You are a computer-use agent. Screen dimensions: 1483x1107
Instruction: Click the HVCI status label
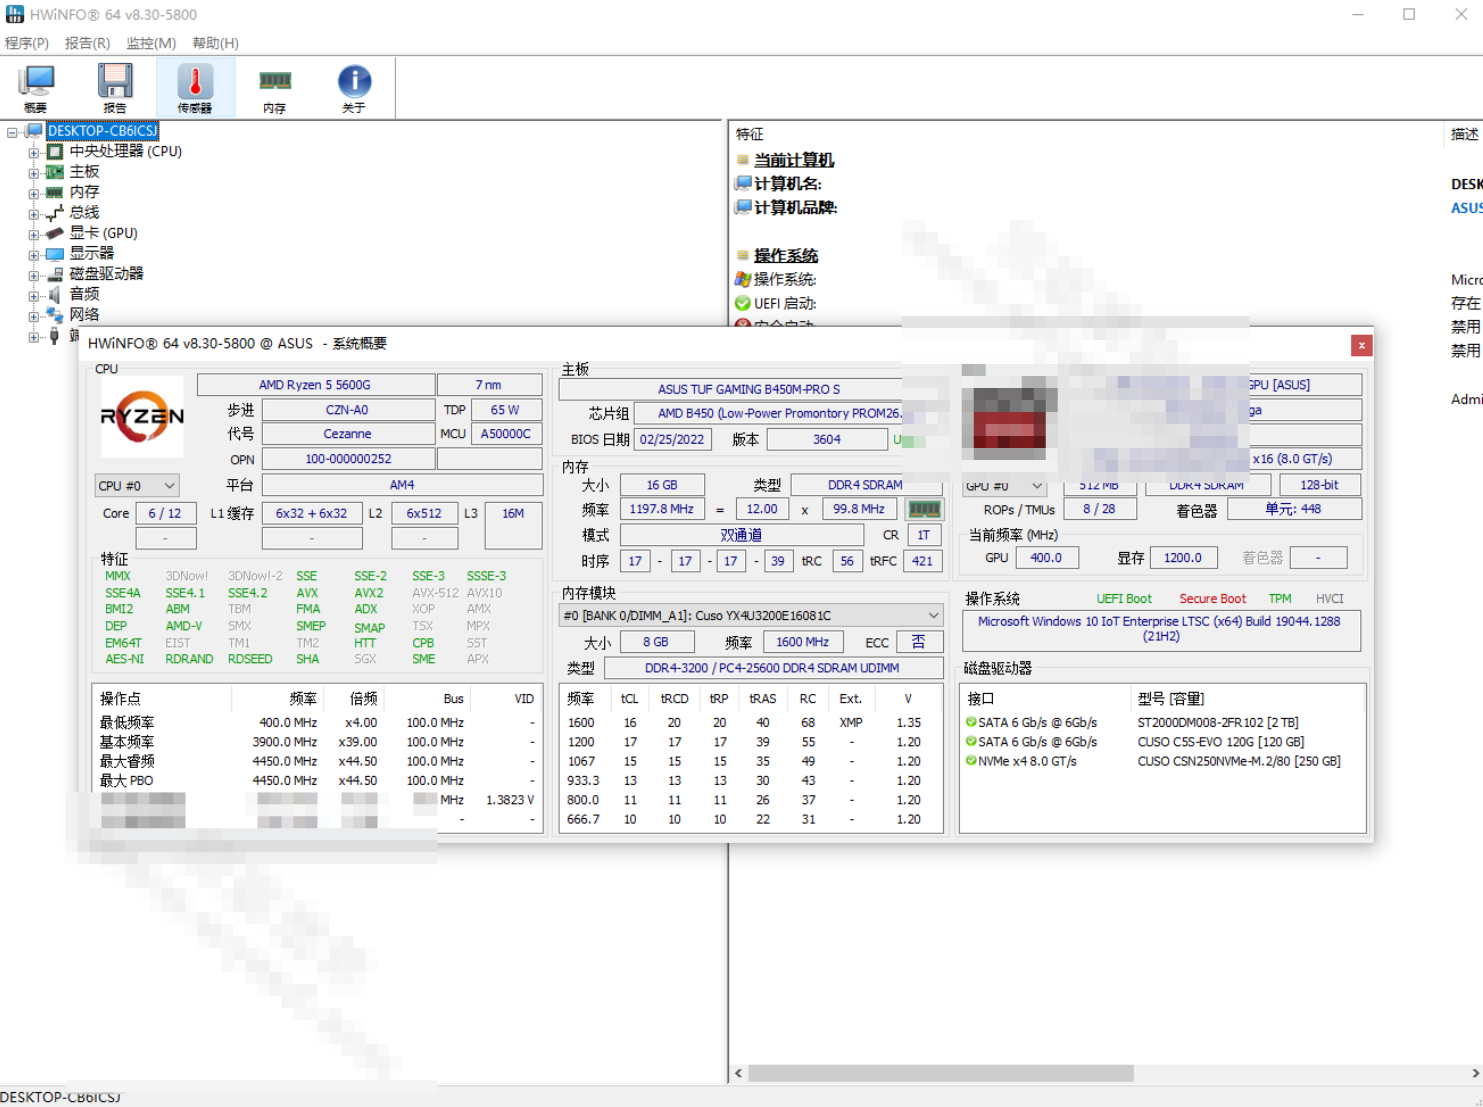1330,599
